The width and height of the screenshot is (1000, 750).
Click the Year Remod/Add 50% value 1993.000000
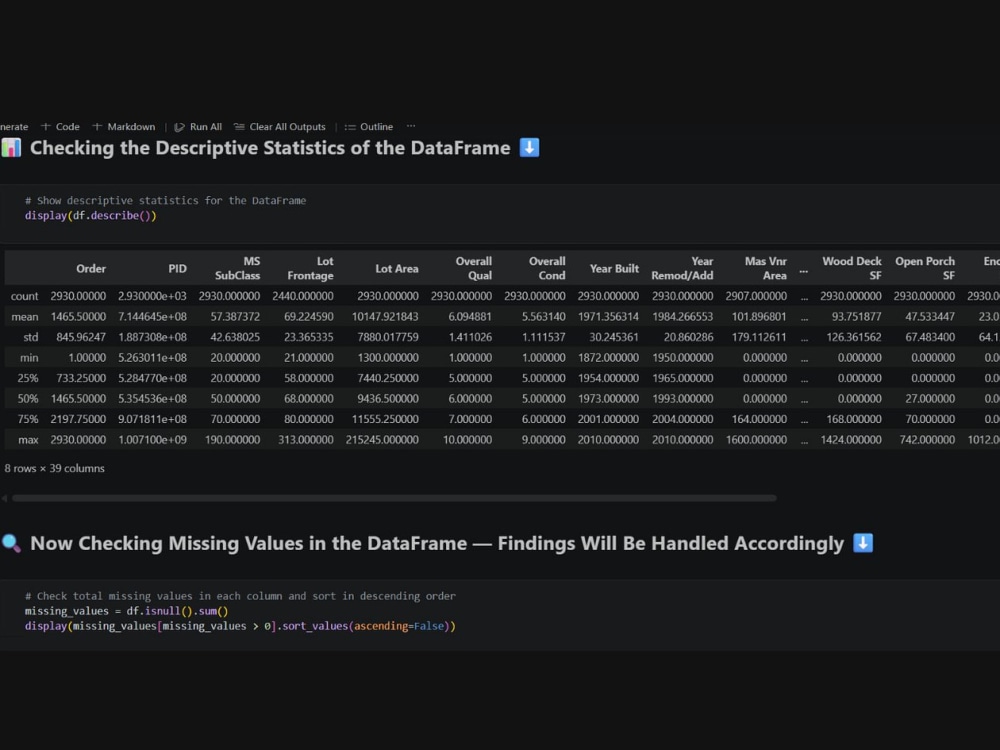tap(682, 399)
